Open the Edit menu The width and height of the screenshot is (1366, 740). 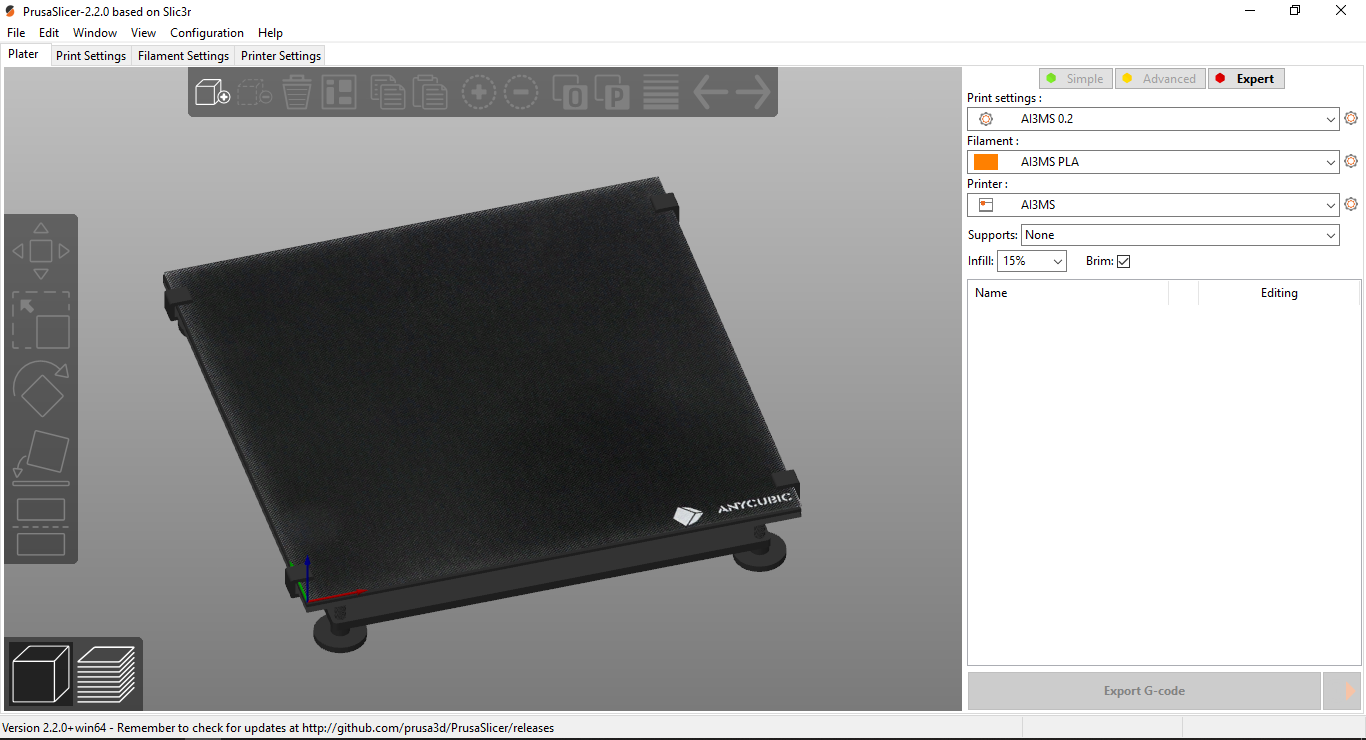tap(49, 33)
